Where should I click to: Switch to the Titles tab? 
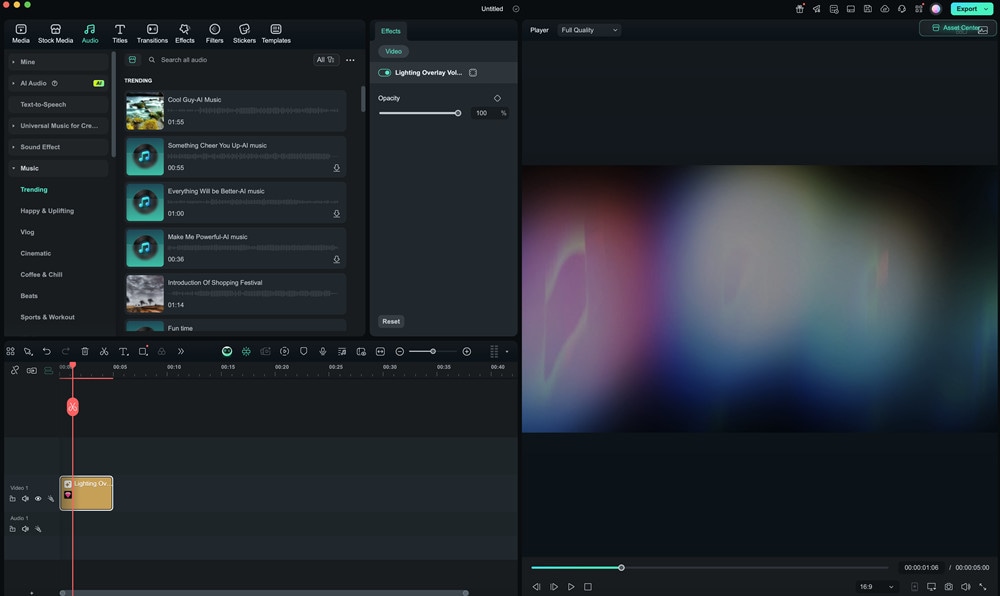point(120,33)
